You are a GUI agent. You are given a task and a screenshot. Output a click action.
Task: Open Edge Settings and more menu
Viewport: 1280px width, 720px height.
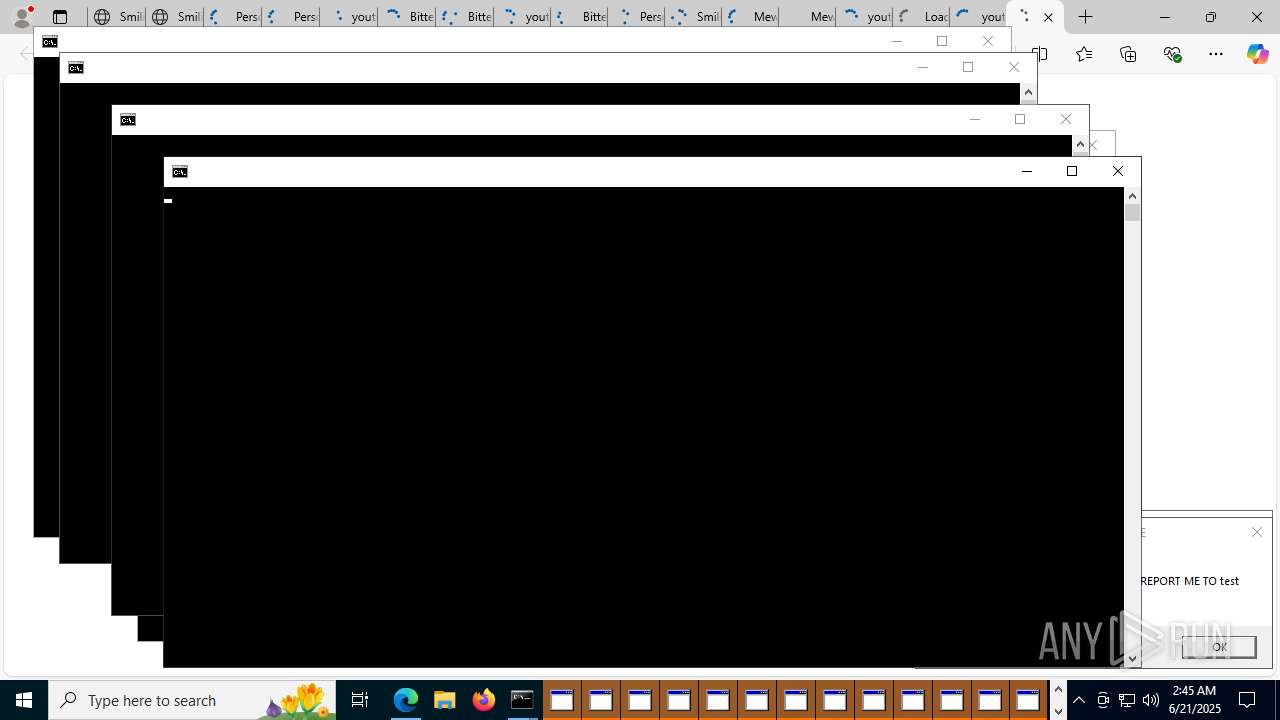tap(1216, 54)
